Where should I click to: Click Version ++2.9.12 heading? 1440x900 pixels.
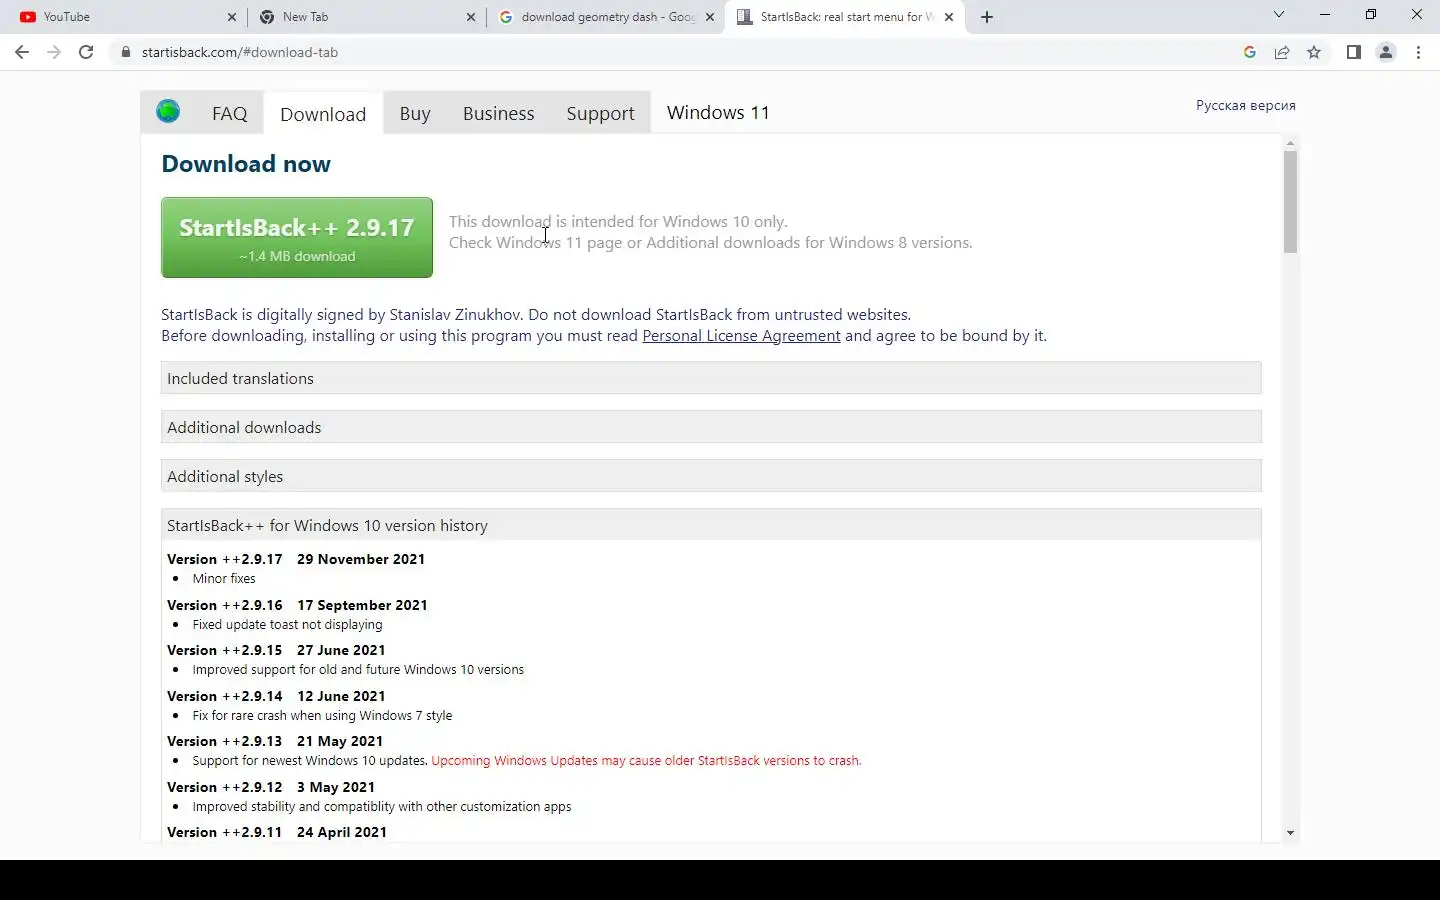coord(225,787)
